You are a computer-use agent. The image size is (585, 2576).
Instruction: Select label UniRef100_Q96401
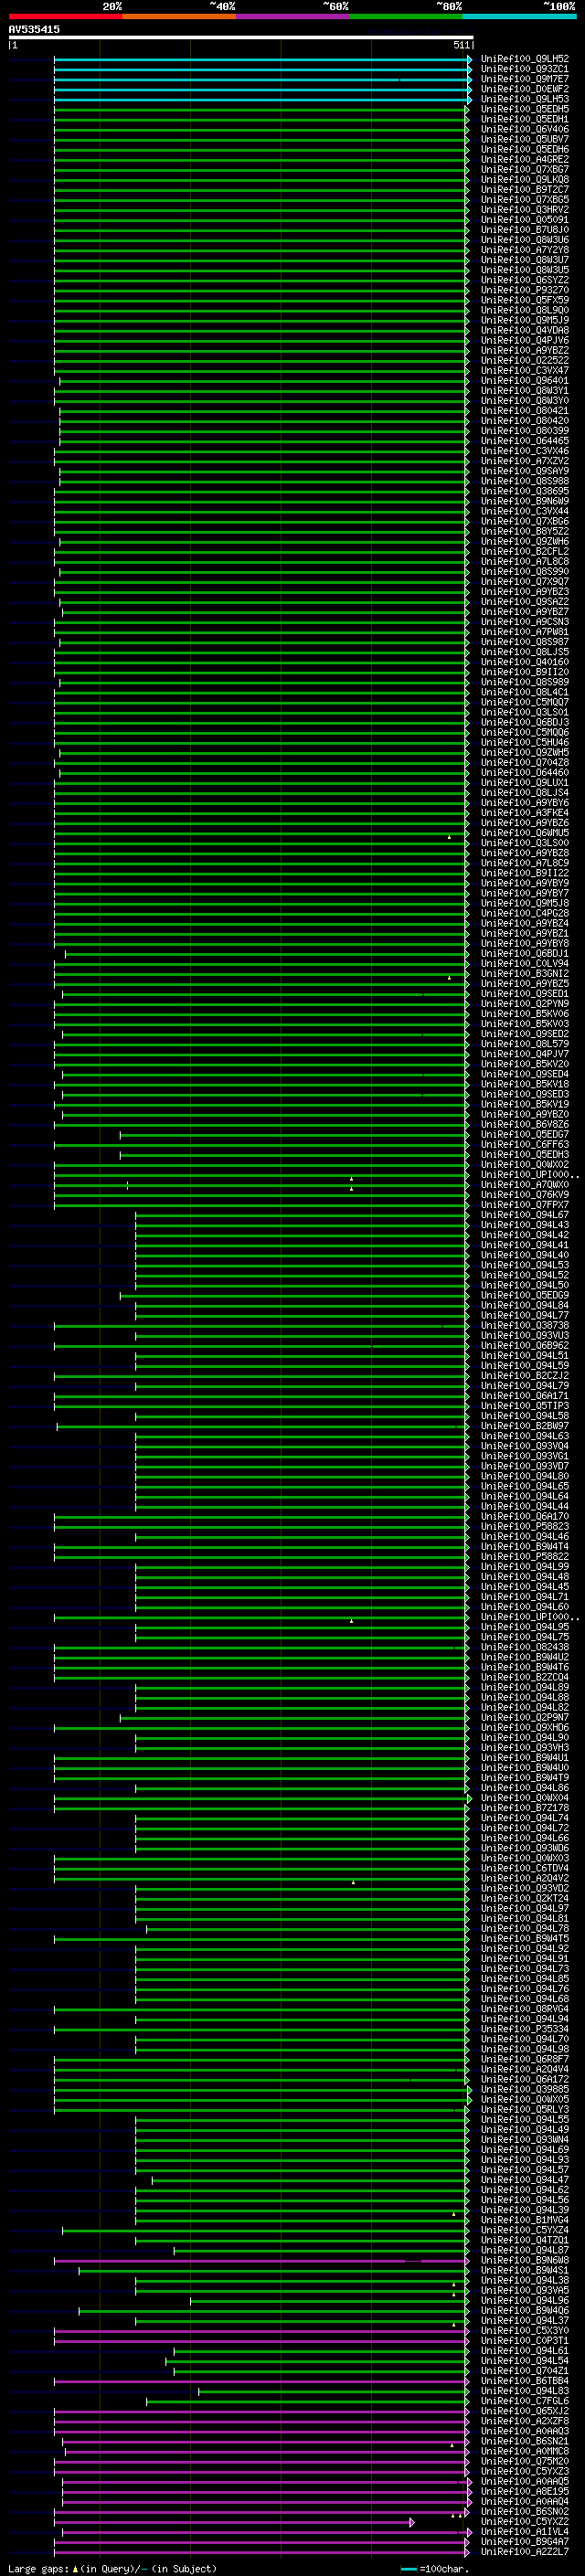pos(524,380)
